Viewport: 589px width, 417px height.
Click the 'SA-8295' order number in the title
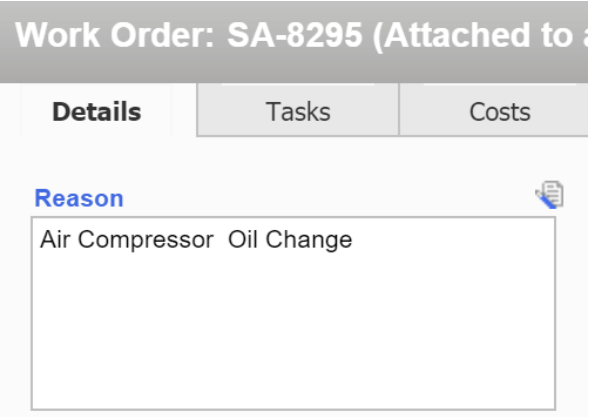[295, 35]
